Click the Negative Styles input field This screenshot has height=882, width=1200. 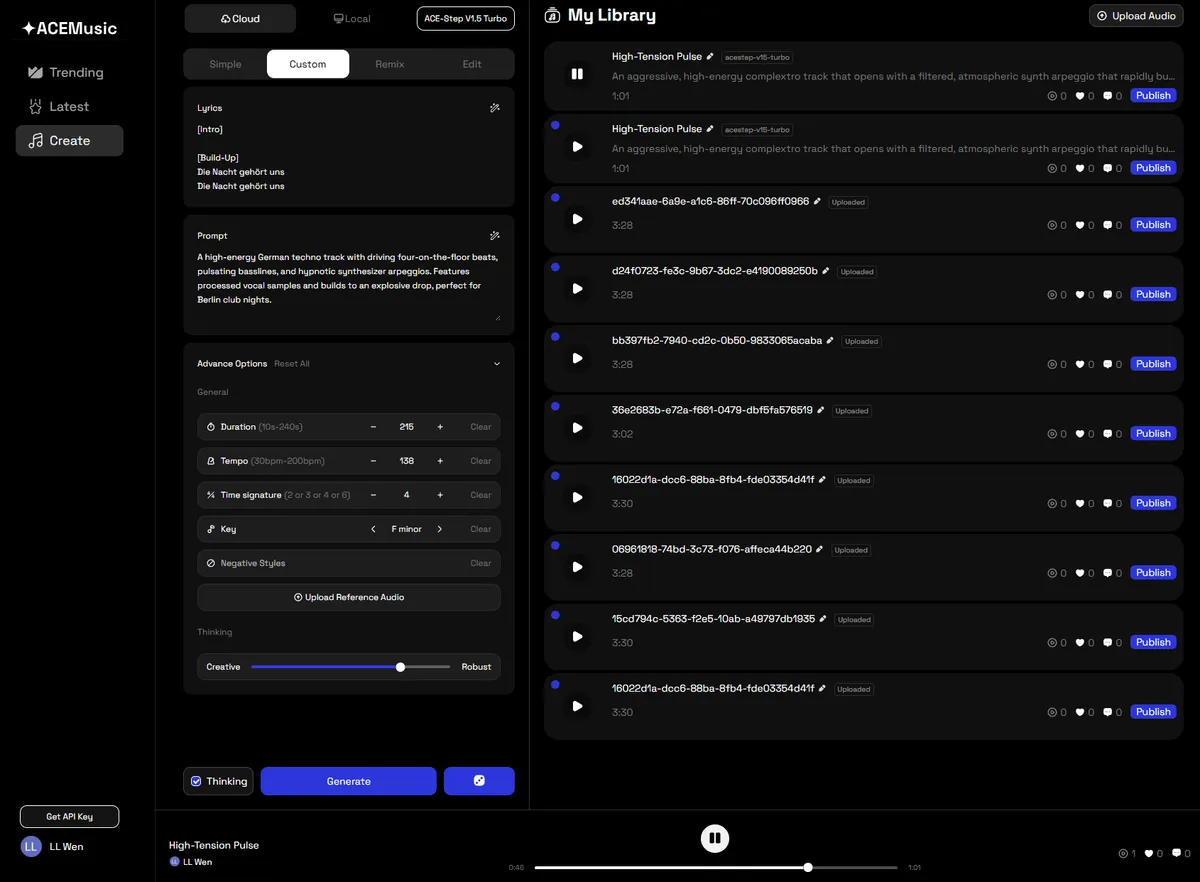349,563
